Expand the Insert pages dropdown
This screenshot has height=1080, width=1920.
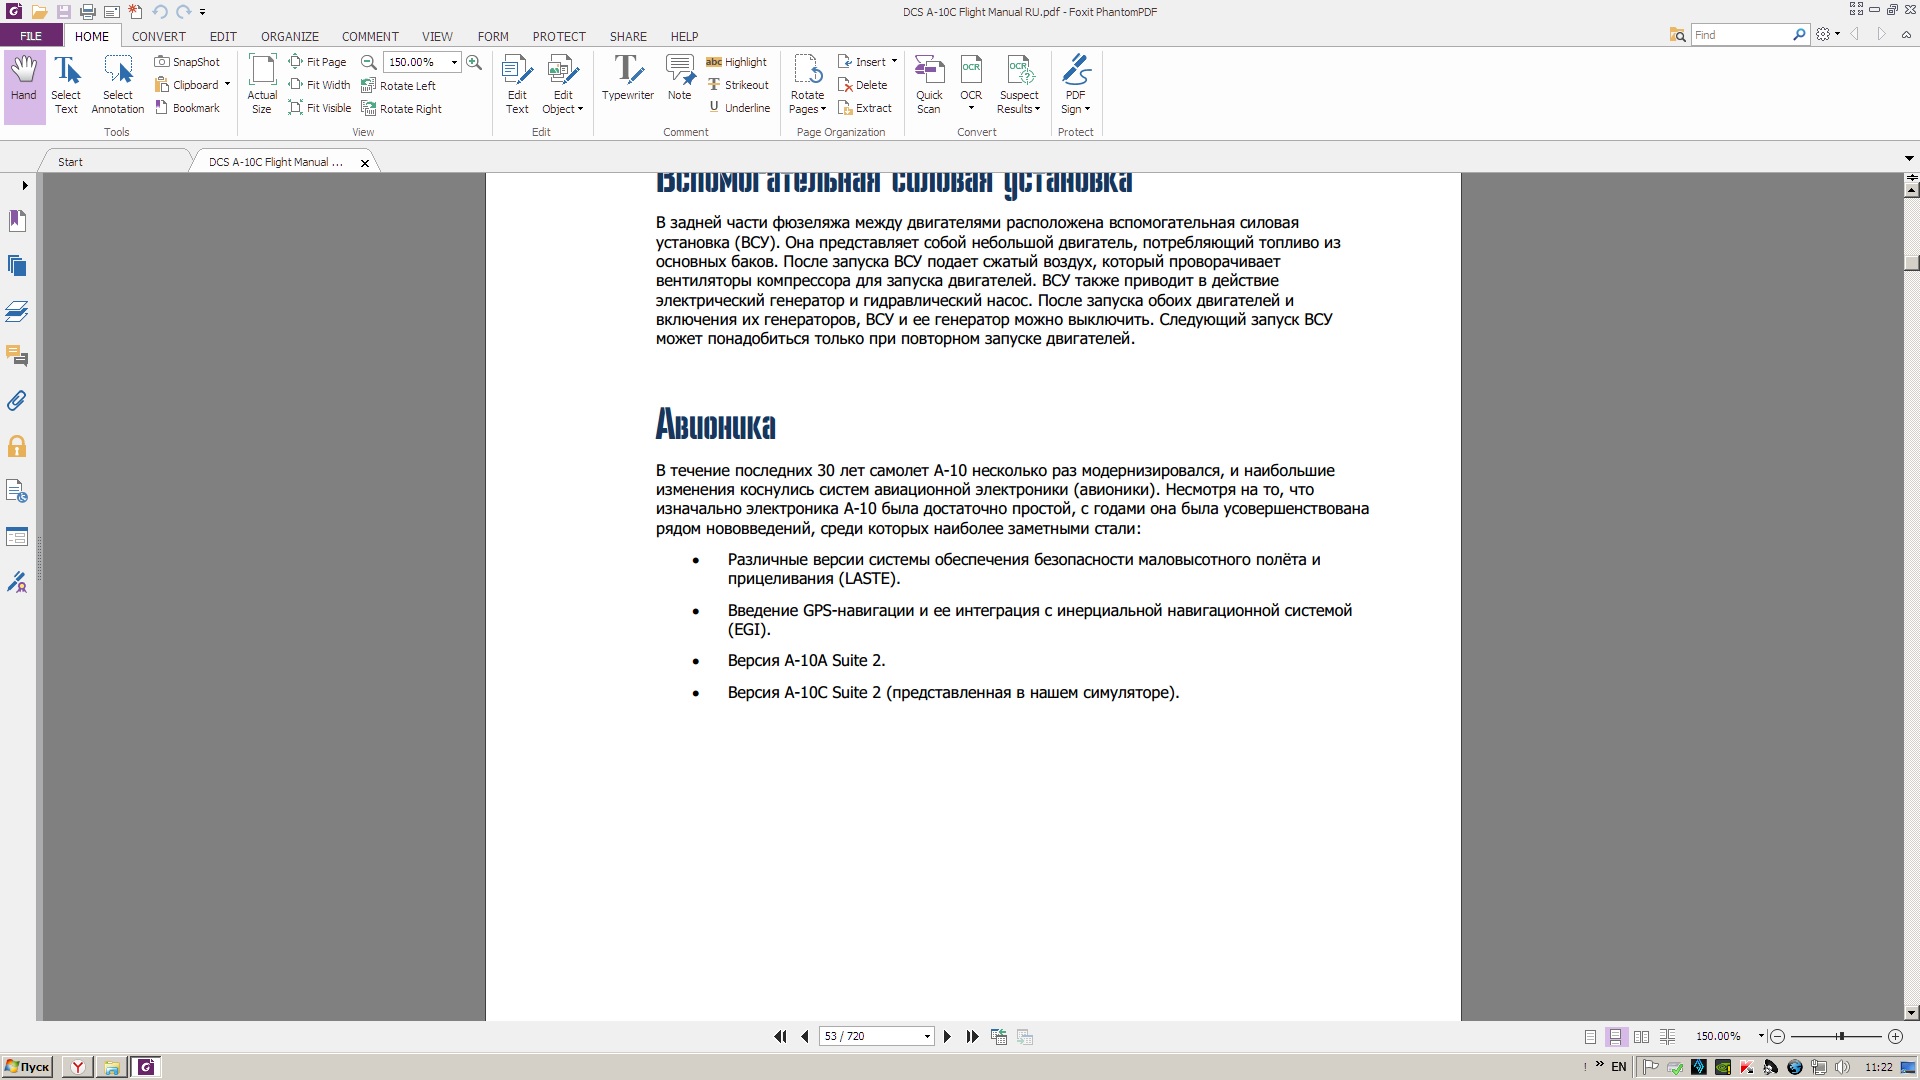(x=894, y=62)
